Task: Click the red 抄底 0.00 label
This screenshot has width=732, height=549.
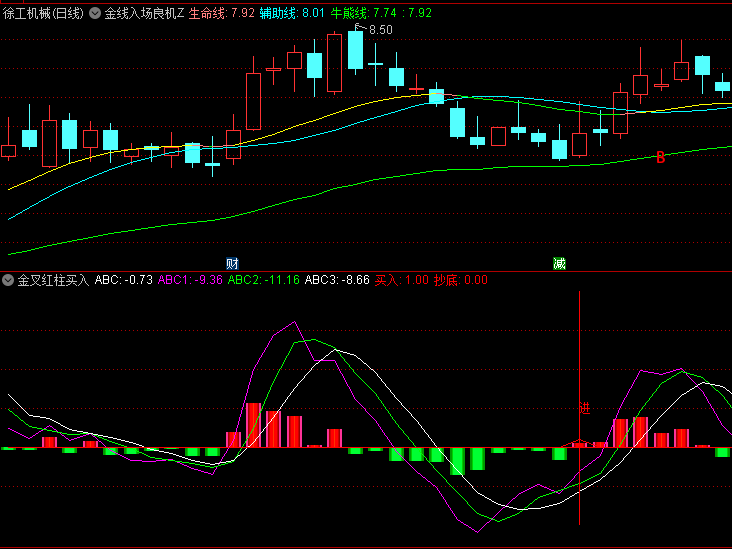Action: 460,280
